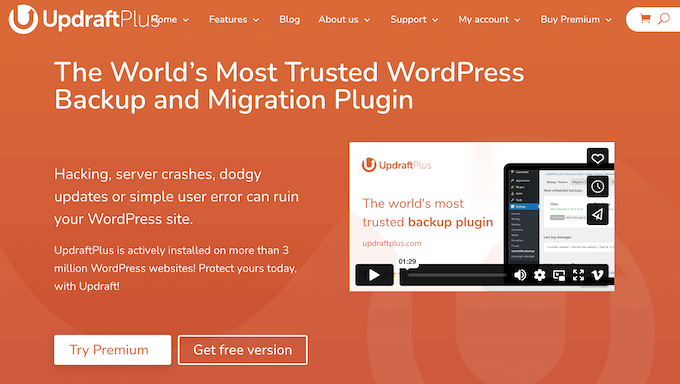The height and width of the screenshot is (384, 680).
Task: Click the Get free version button
Action: tap(243, 350)
